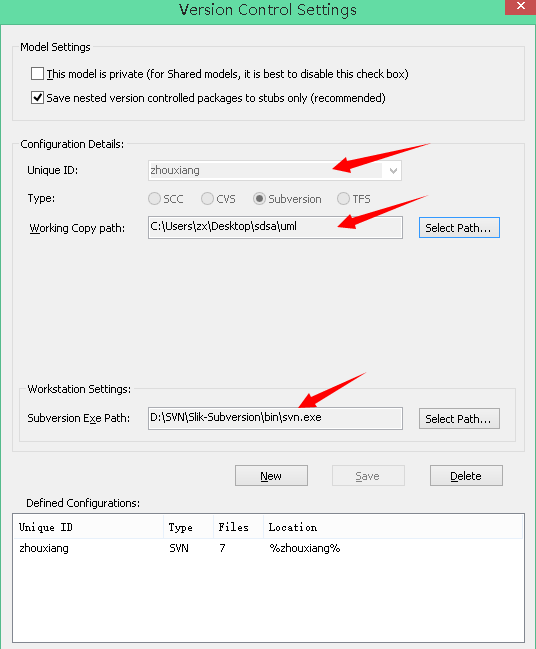Viewport: 536px width, 649px height.
Task: Select the CVS type radio button
Action: (x=207, y=199)
